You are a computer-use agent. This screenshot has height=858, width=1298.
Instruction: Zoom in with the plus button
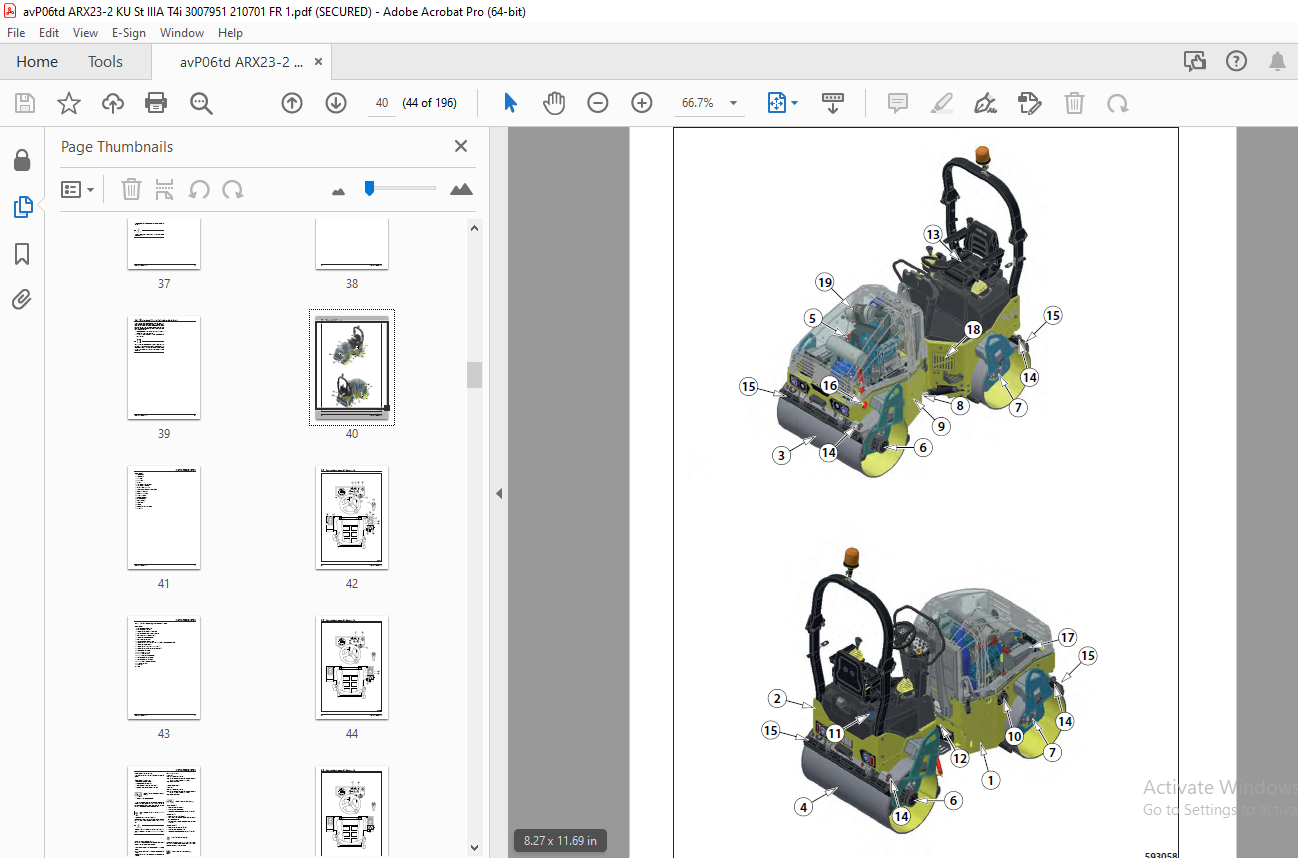coord(642,103)
